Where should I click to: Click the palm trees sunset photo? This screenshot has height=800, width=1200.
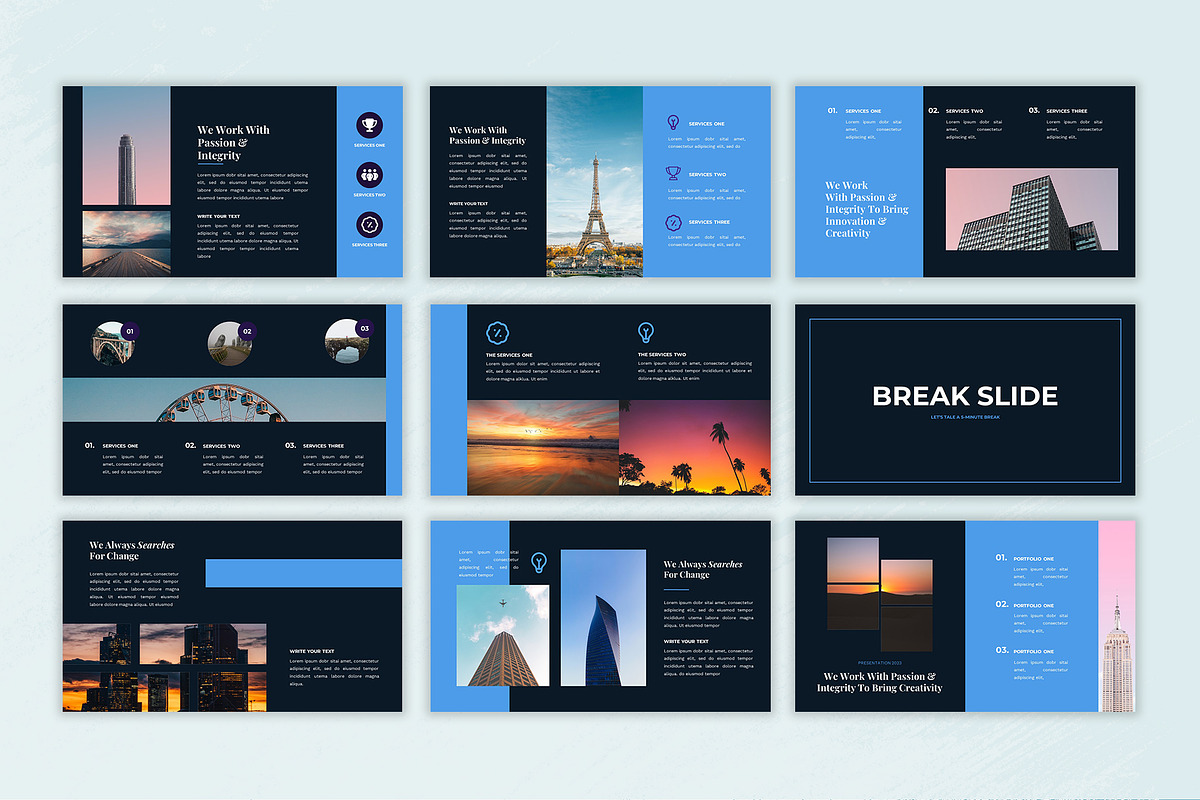click(695, 447)
